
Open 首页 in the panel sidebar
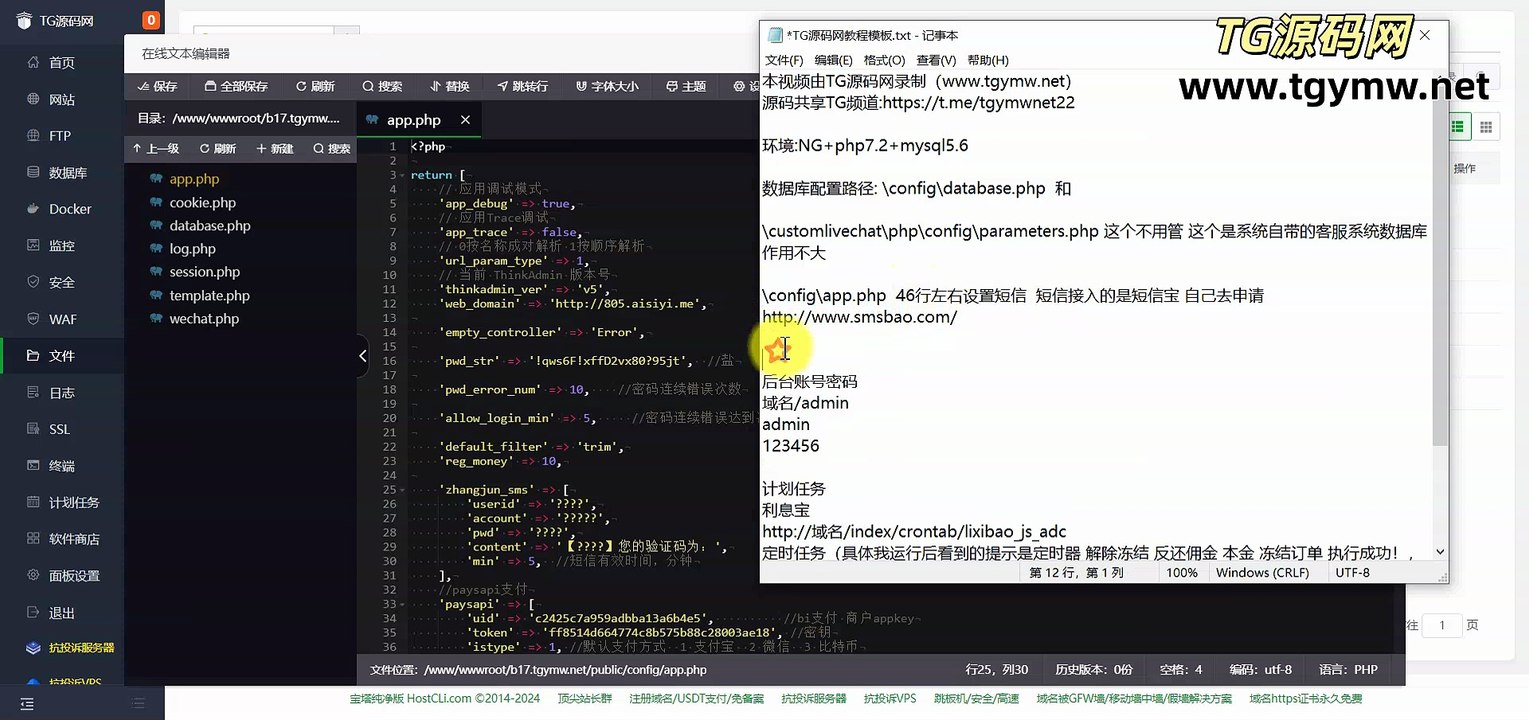coord(62,63)
